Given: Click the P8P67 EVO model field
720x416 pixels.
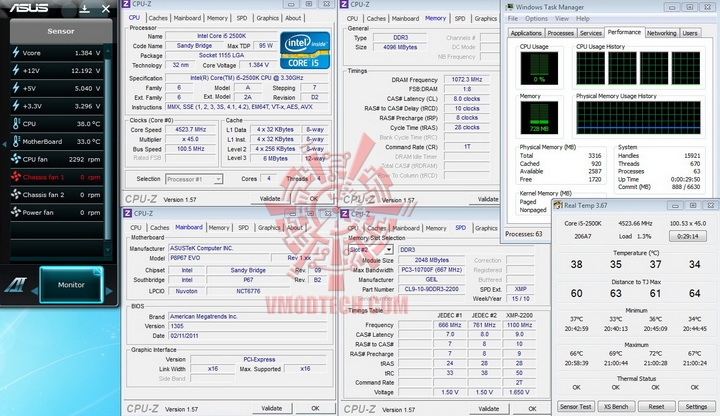Looking at the screenshot, I should pyautogui.click(x=218, y=258).
